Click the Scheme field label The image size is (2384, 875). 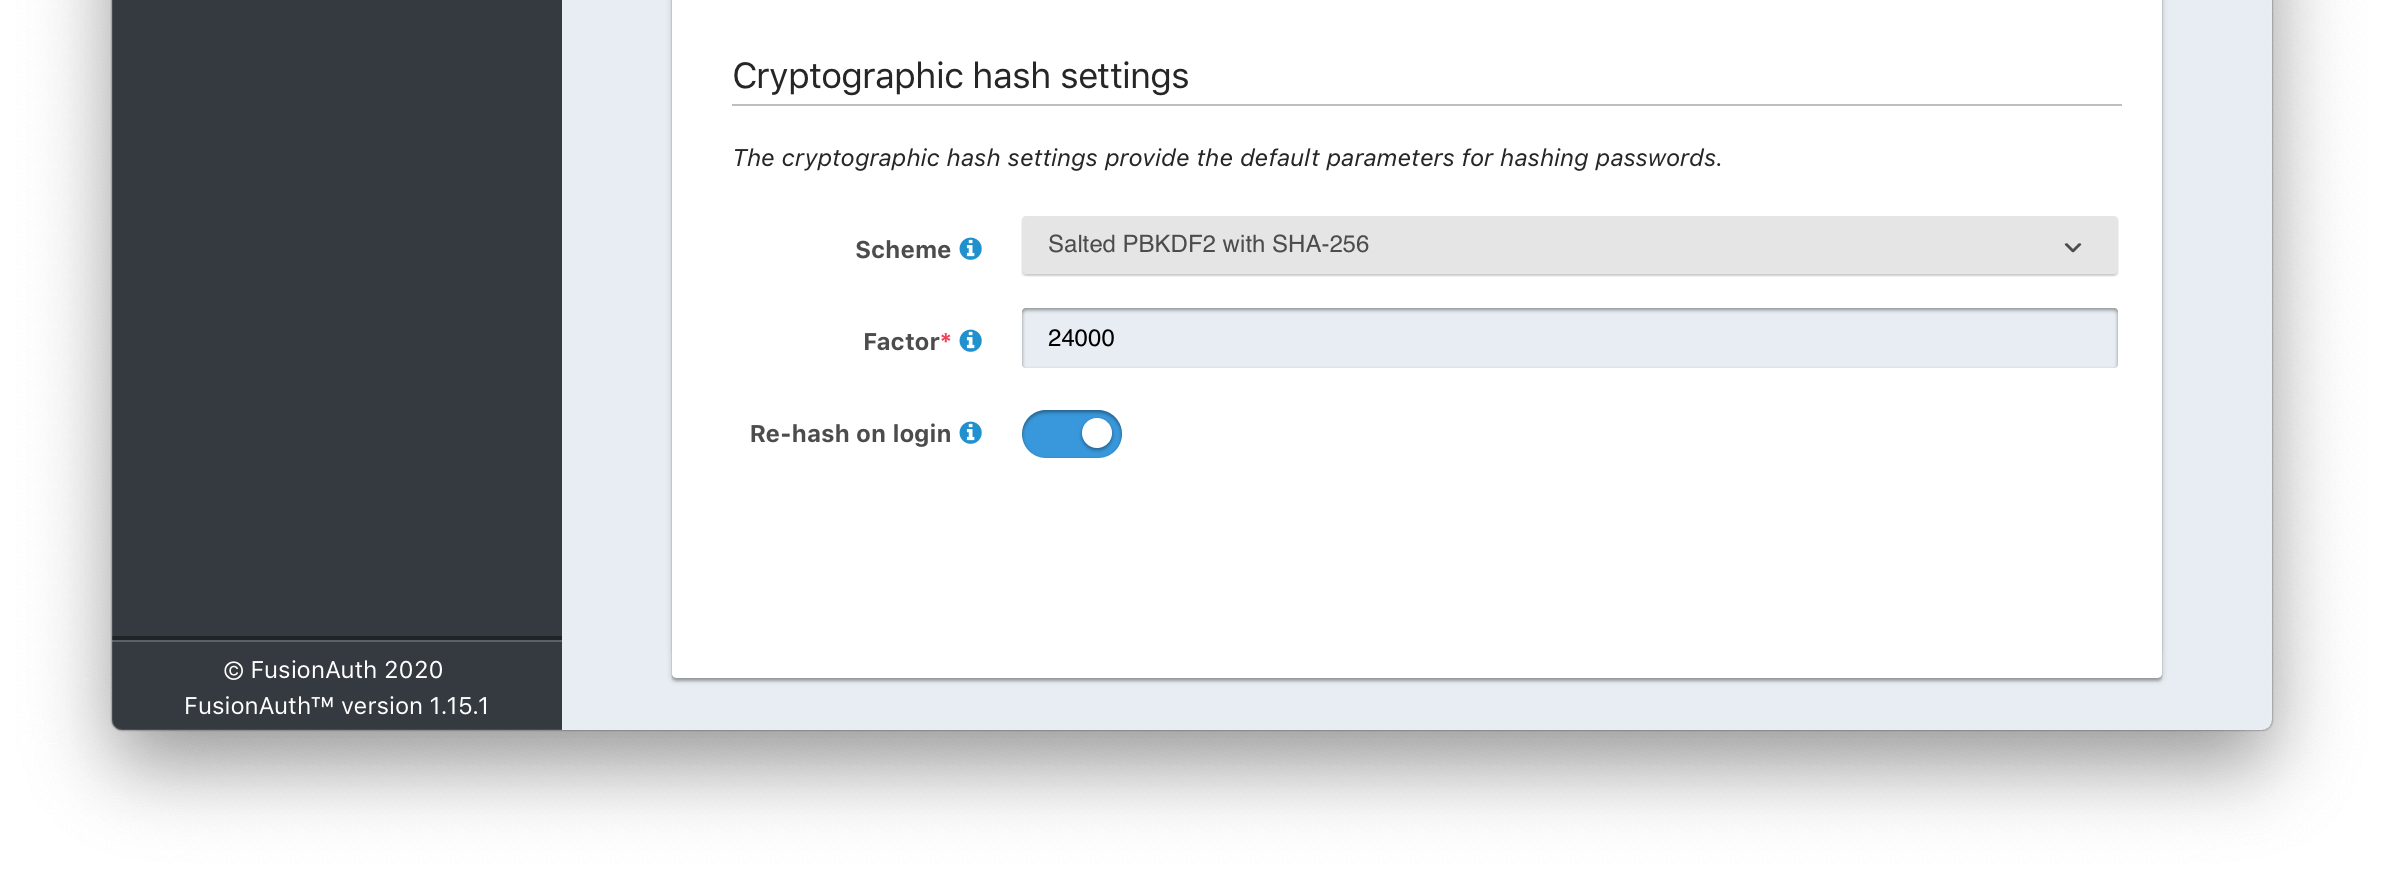[x=902, y=249]
